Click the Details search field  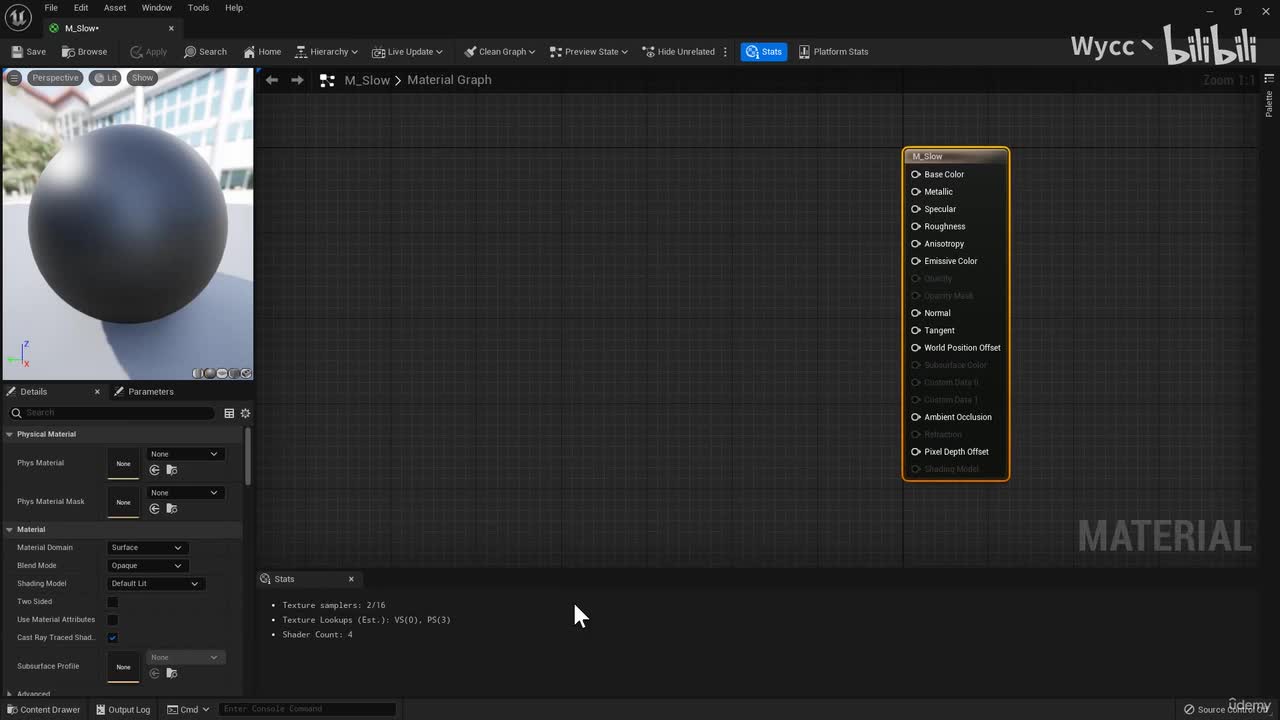[111, 413]
